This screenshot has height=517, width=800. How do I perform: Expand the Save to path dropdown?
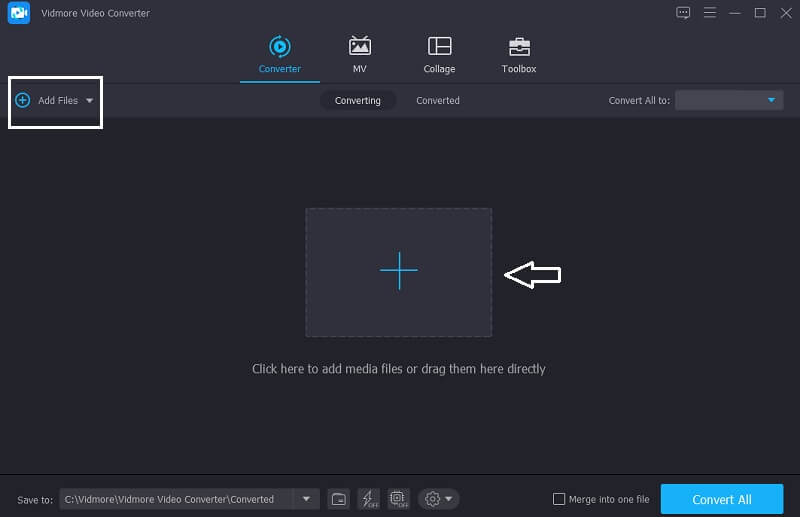(305, 499)
